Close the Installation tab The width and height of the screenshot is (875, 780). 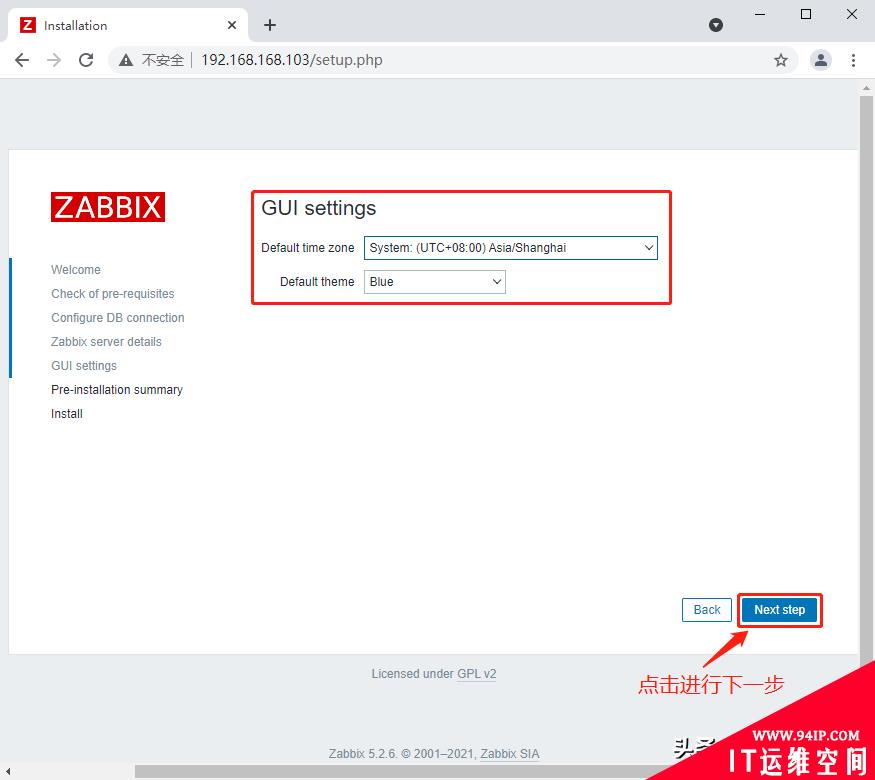232,25
